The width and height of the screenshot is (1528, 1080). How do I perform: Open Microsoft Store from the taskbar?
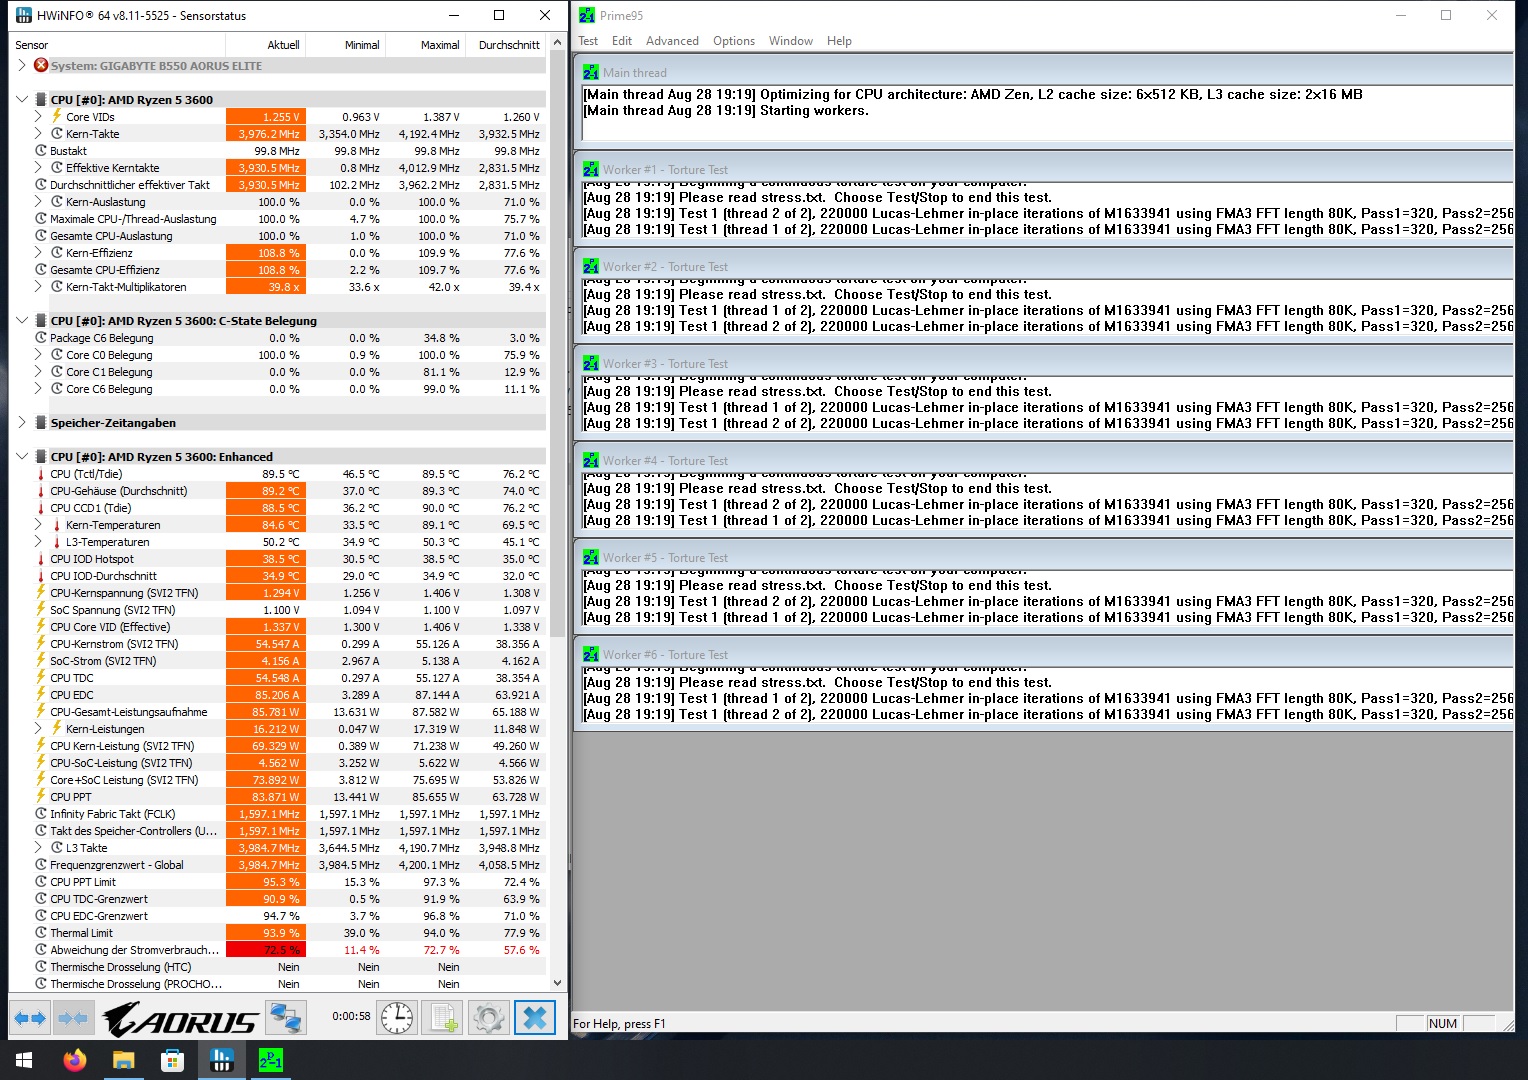(173, 1060)
